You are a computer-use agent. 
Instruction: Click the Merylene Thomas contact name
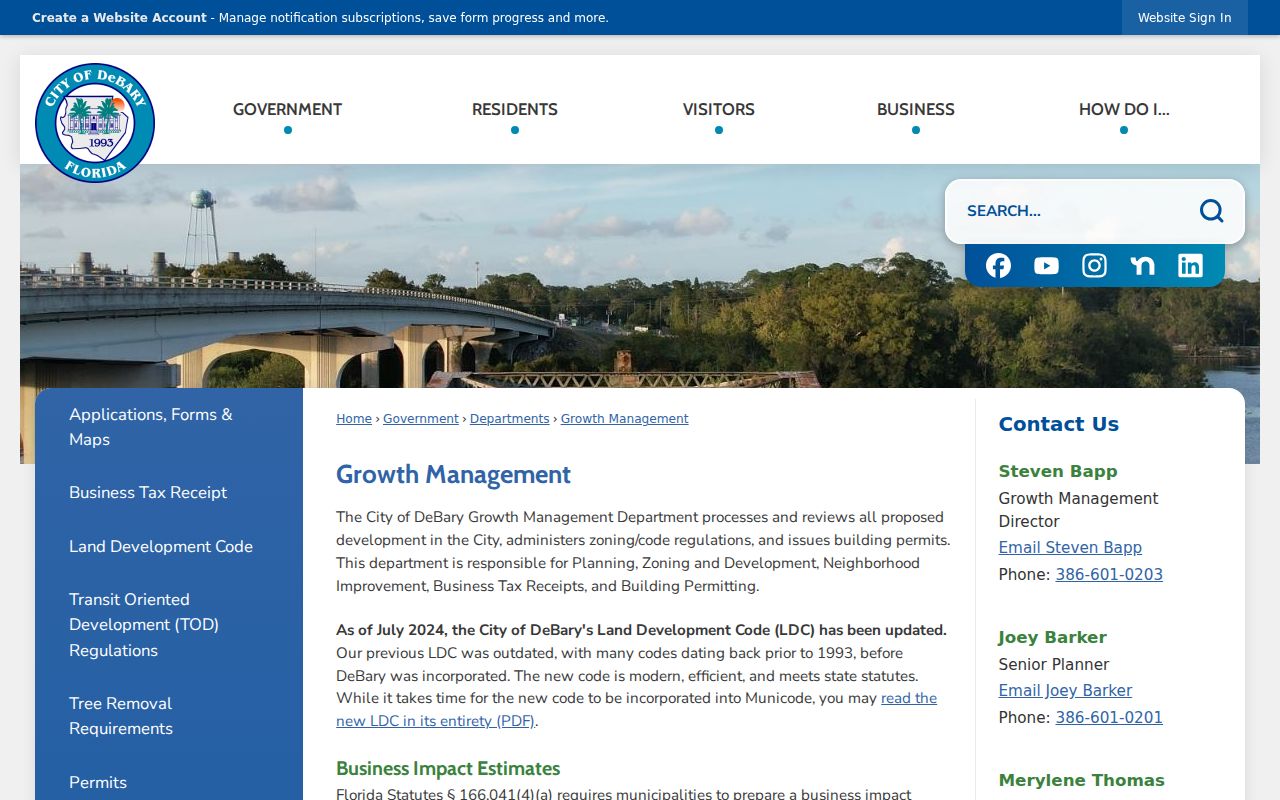coord(1082,781)
